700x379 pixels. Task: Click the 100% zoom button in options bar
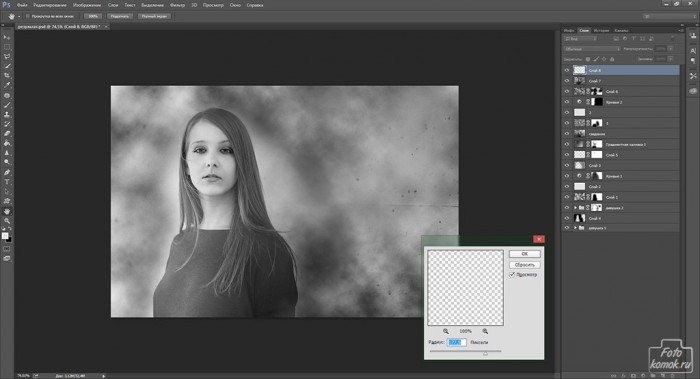pos(93,16)
